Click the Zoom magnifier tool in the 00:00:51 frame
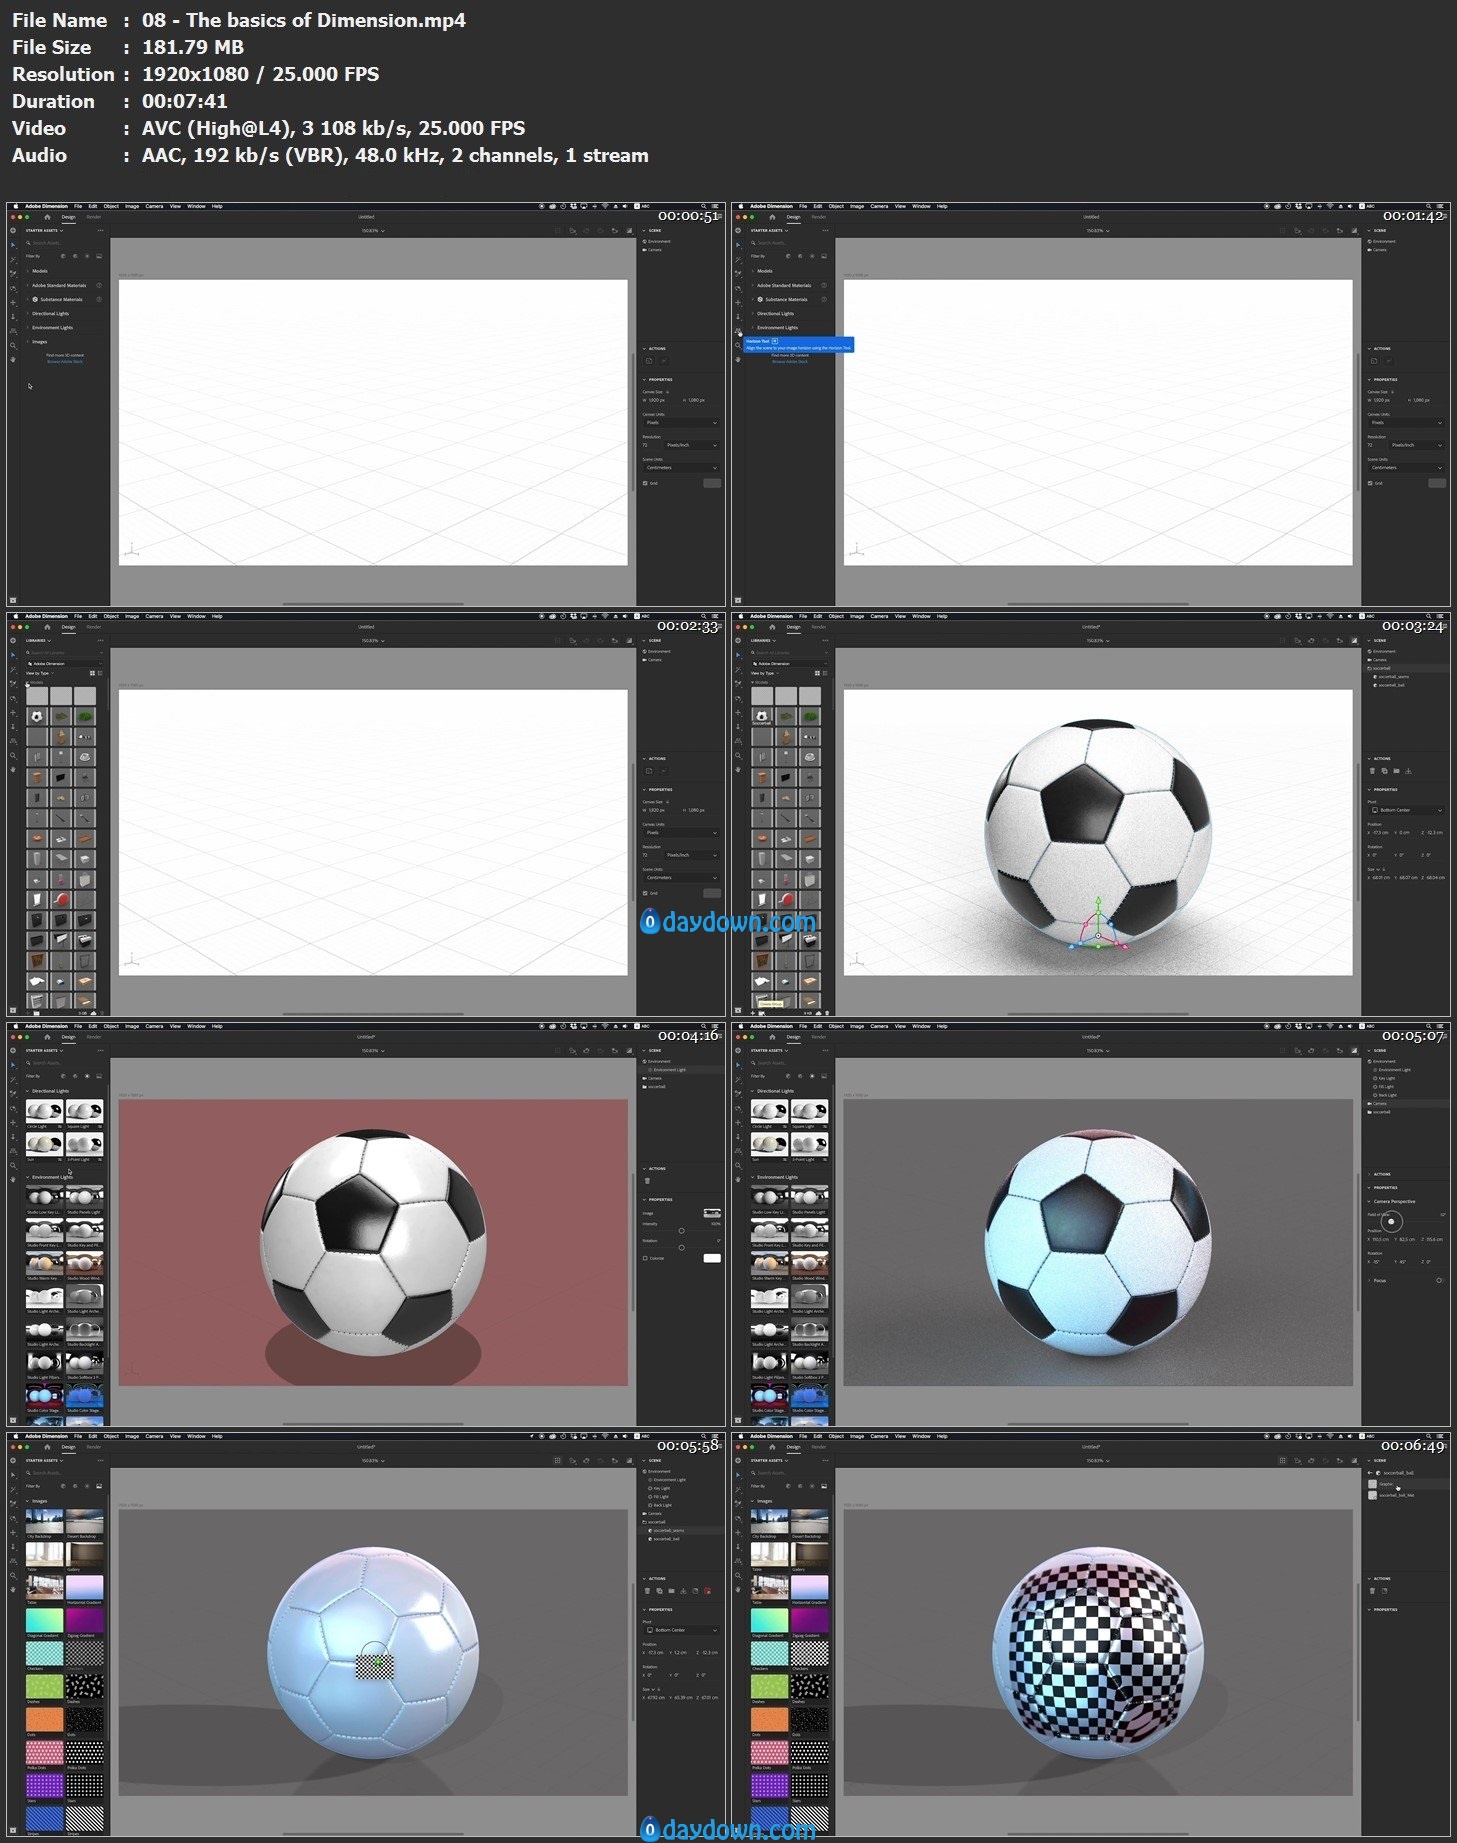The width and height of the screenshot is (1457, 1843). 13,345
